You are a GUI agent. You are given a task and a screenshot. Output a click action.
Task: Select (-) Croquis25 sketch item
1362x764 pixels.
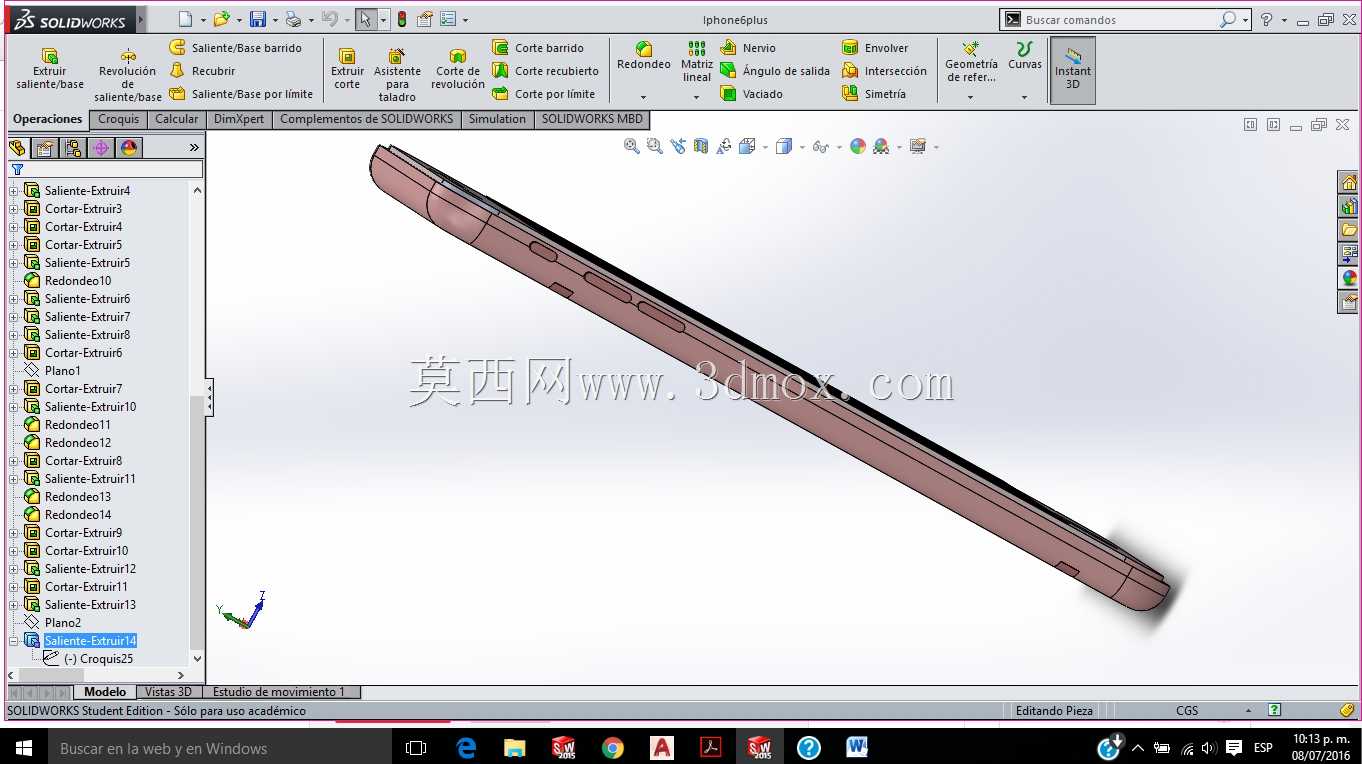click(88, 659)
